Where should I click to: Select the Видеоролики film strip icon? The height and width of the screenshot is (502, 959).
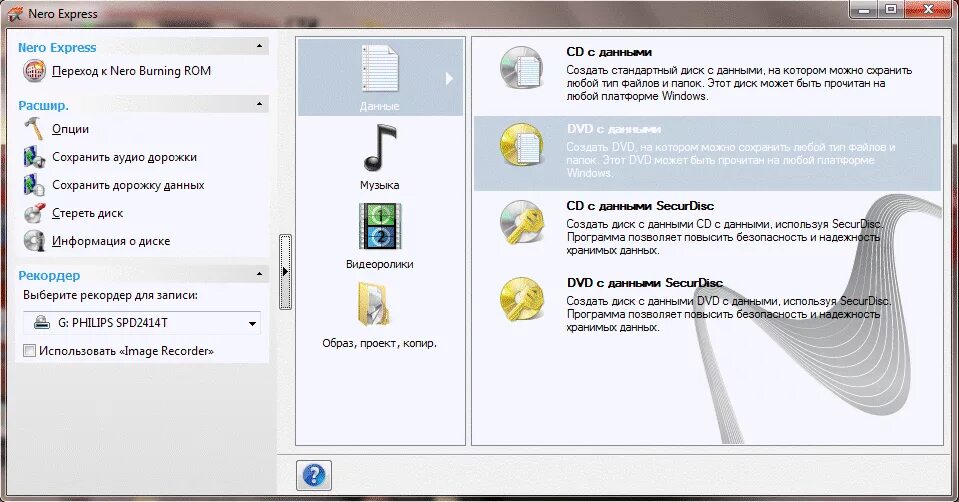380,227
